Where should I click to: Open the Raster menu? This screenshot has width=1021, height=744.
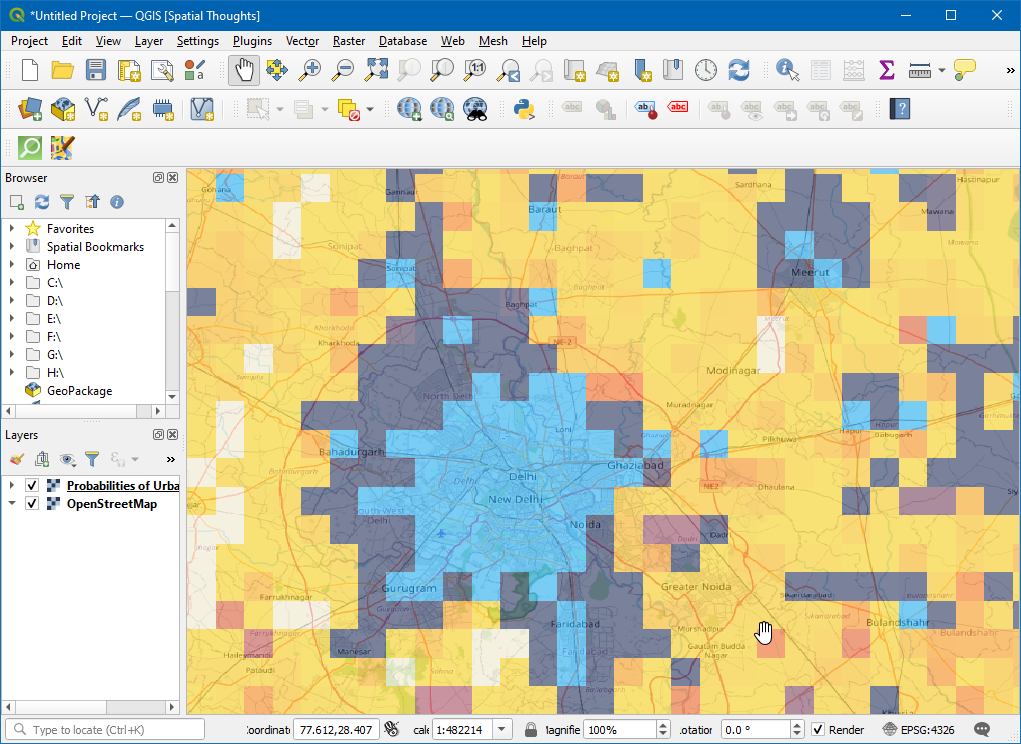click(x=349, y=41)
